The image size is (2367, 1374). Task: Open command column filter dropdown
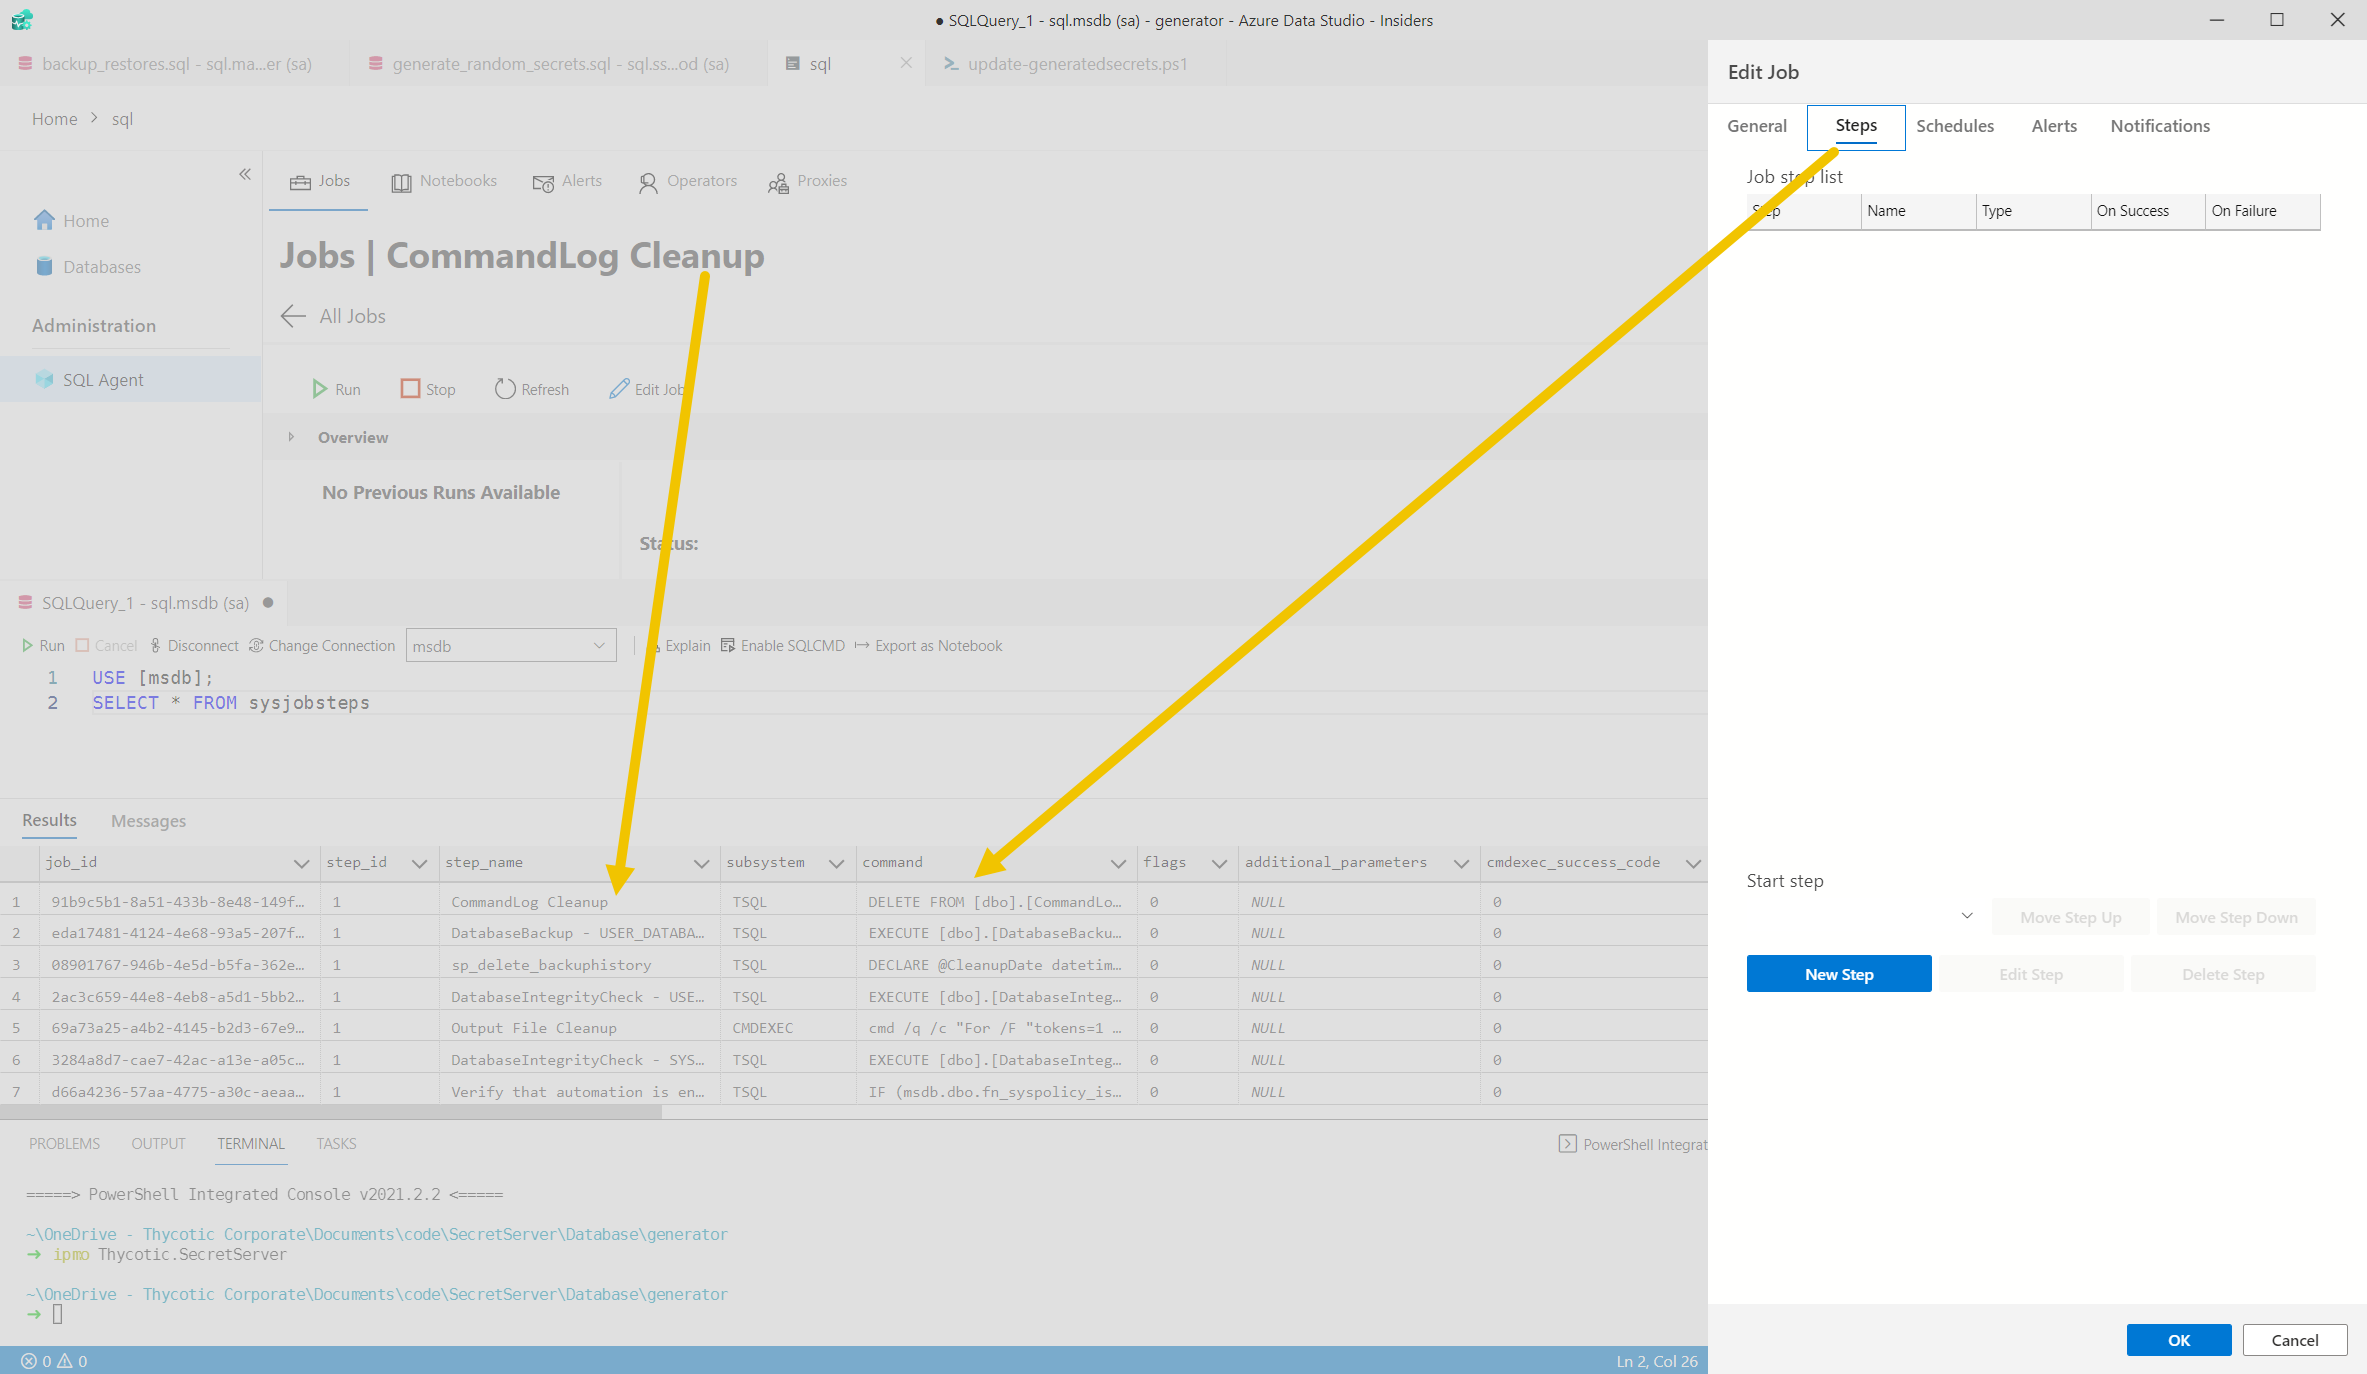click(1118, 863)
